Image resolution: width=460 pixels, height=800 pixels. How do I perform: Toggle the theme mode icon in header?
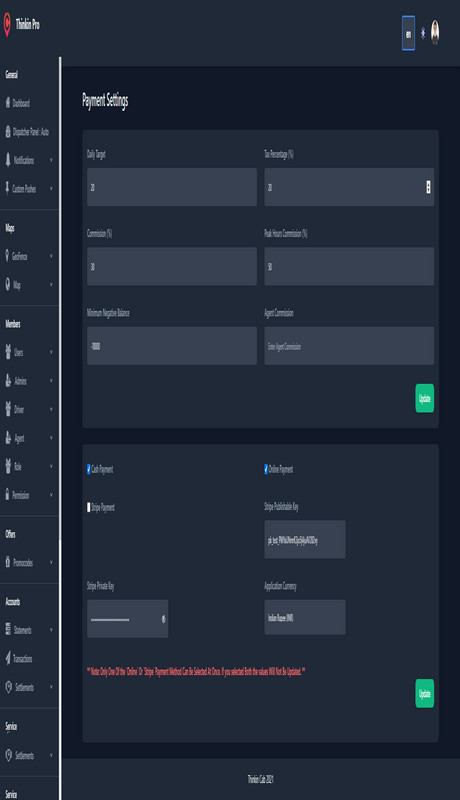pyautogui.click(x=423, y=33)
